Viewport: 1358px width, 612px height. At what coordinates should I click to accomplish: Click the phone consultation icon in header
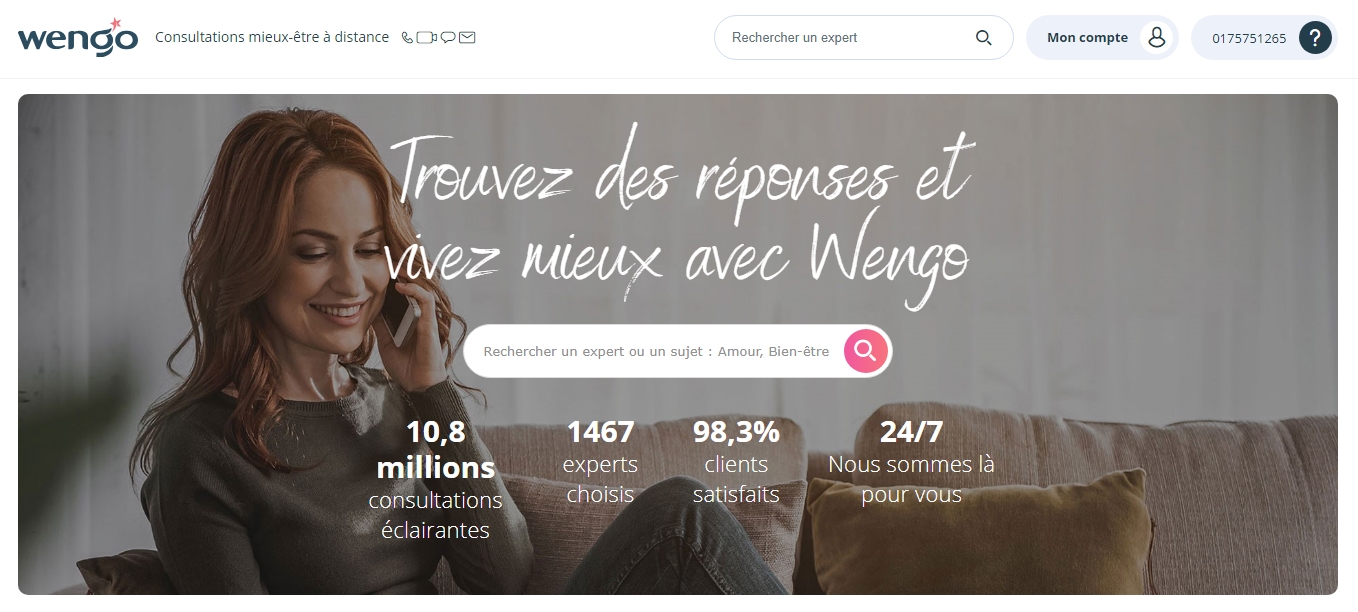407,38
